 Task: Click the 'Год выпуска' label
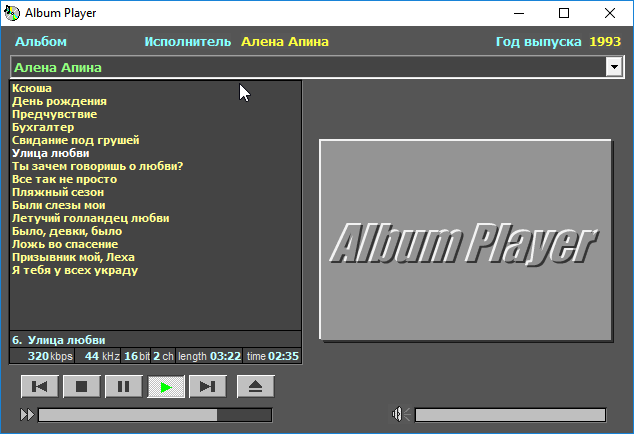(539, 42)
